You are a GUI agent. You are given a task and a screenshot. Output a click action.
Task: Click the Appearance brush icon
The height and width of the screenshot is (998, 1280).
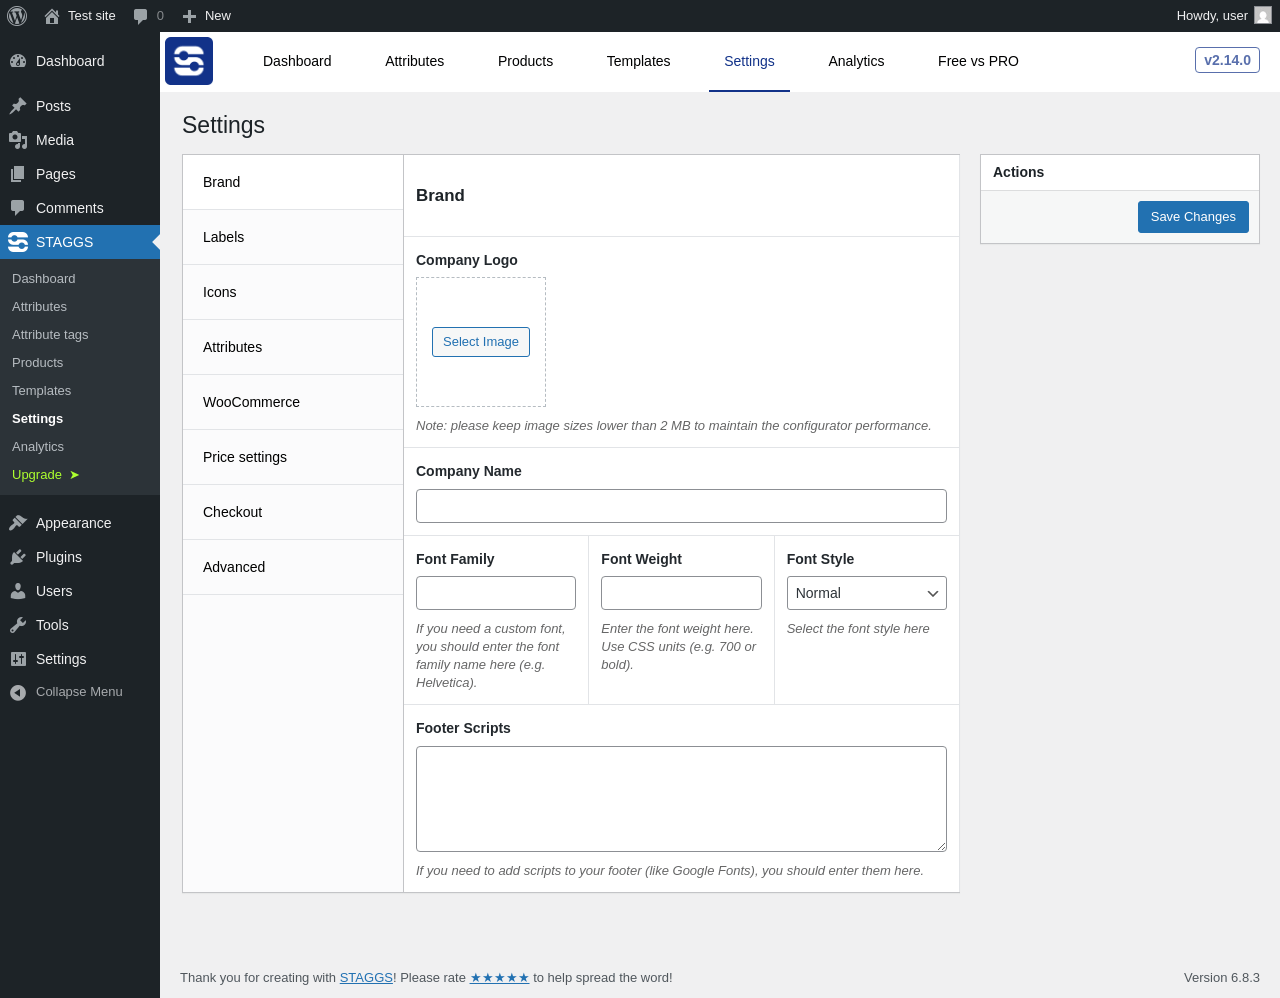(x=18, y=523)
